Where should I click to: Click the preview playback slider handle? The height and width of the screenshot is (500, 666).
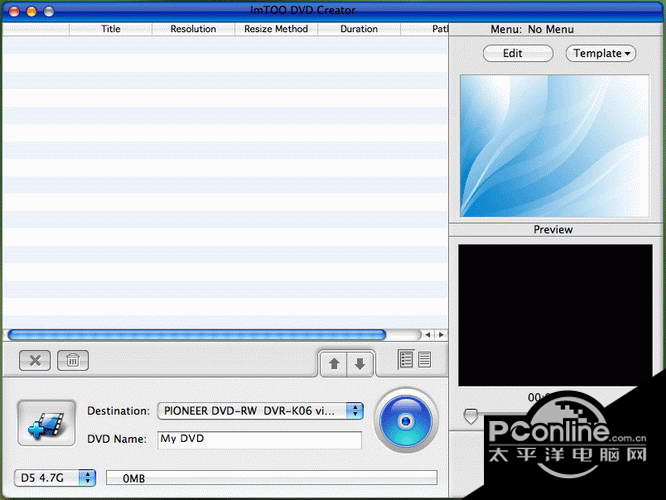click(x=471, y=416)
